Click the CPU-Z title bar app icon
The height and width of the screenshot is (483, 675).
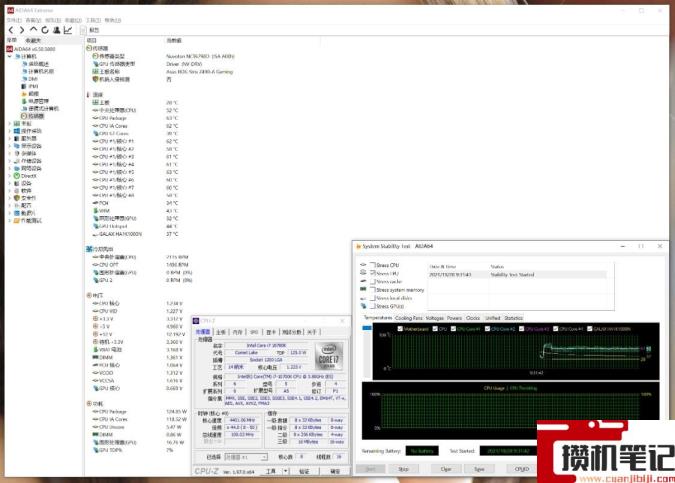click(196, 321)
